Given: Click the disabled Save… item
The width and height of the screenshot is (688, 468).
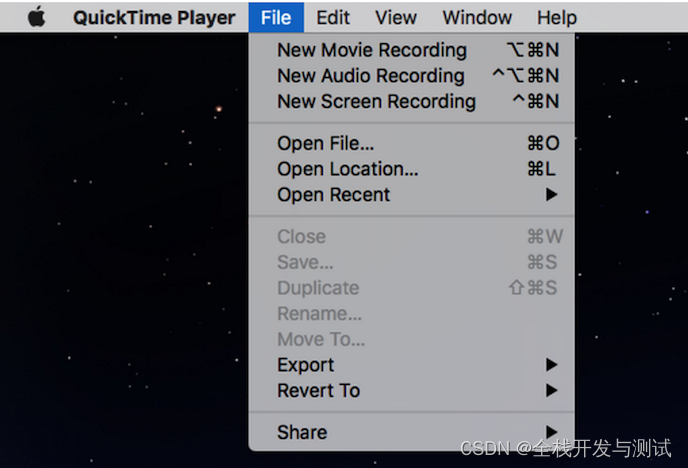Looking at the screenshot, I should 412,262.
